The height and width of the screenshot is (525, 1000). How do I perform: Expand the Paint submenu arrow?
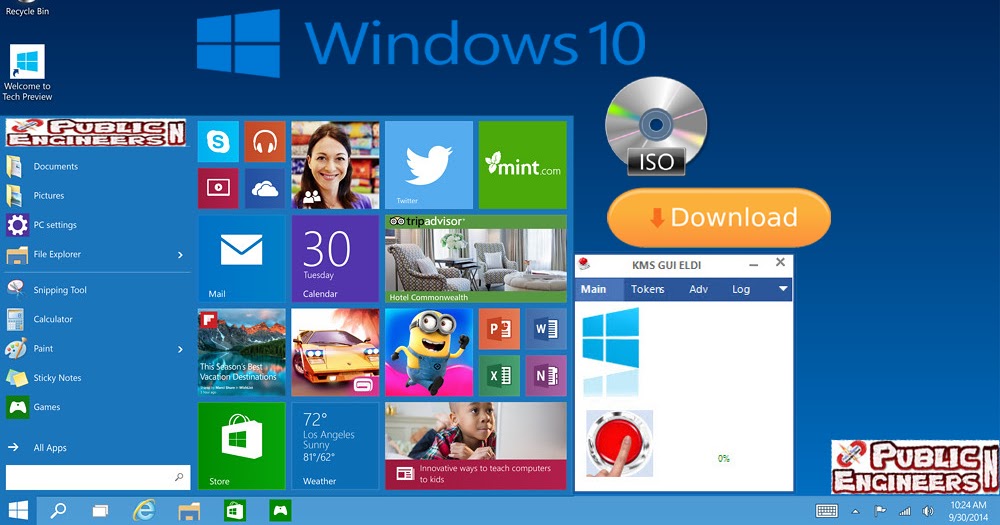point(180,349)
